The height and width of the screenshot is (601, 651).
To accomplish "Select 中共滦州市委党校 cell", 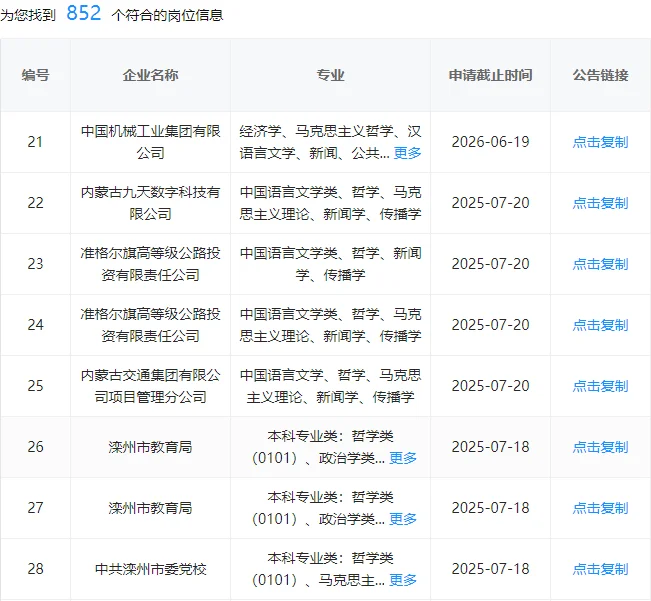I will pos(150,569).
